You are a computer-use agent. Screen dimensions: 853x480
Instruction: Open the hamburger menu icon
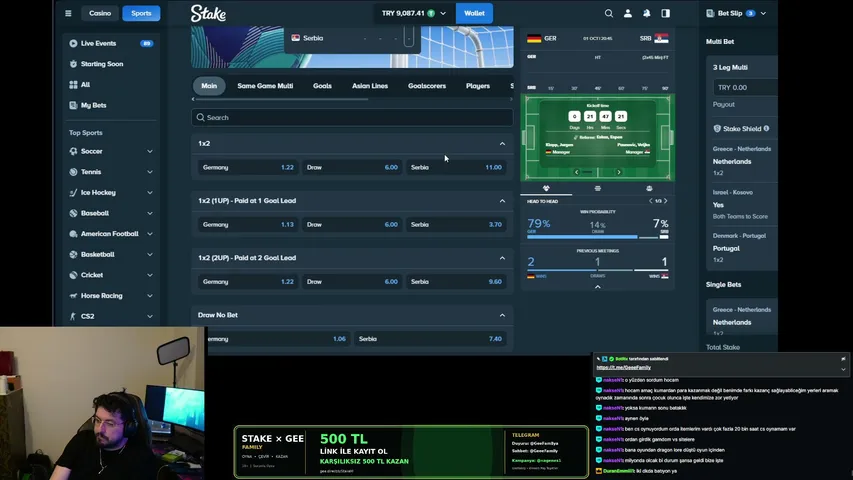point(68,13)
